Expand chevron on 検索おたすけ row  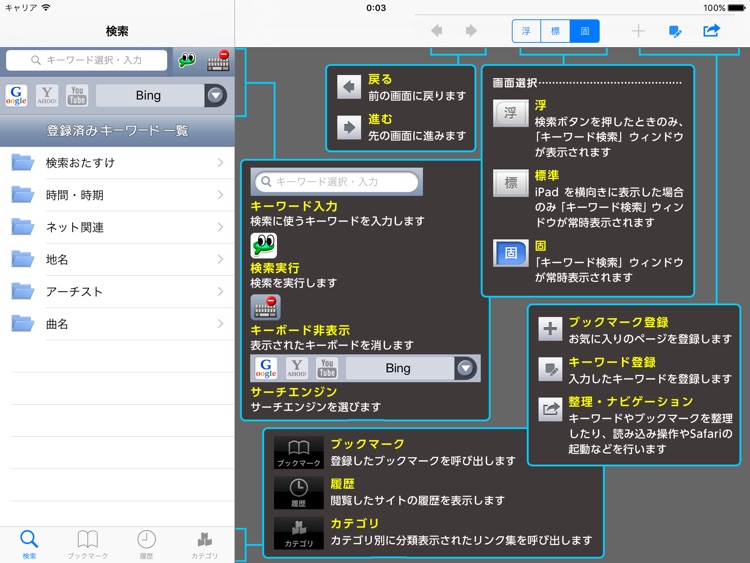(221, 163)
